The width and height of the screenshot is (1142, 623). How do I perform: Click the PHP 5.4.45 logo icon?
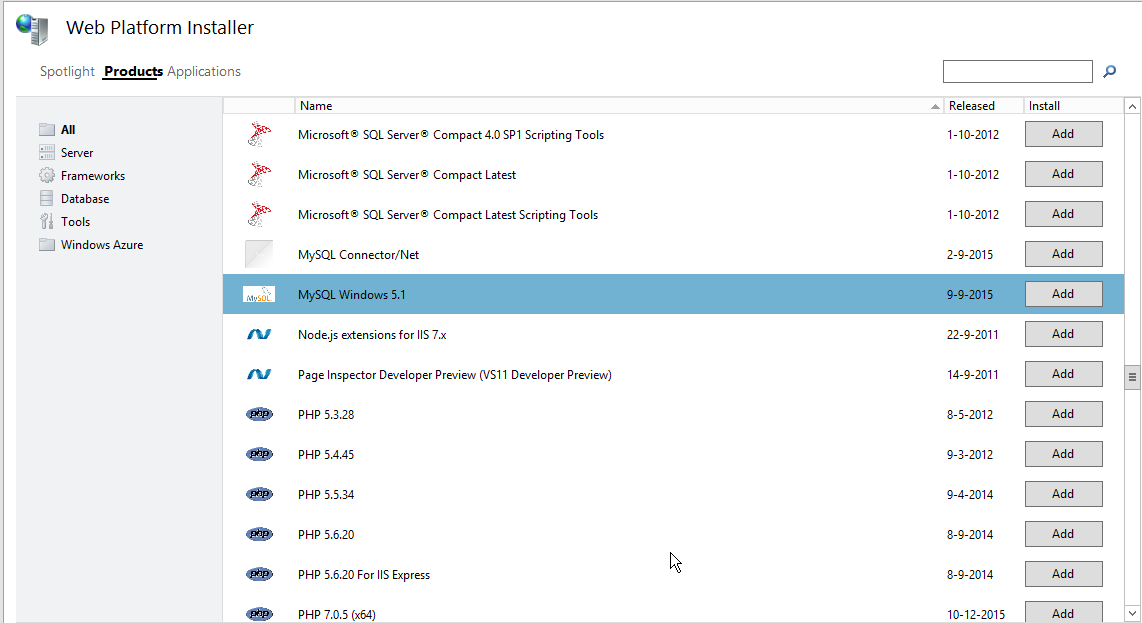click(259, 455)
